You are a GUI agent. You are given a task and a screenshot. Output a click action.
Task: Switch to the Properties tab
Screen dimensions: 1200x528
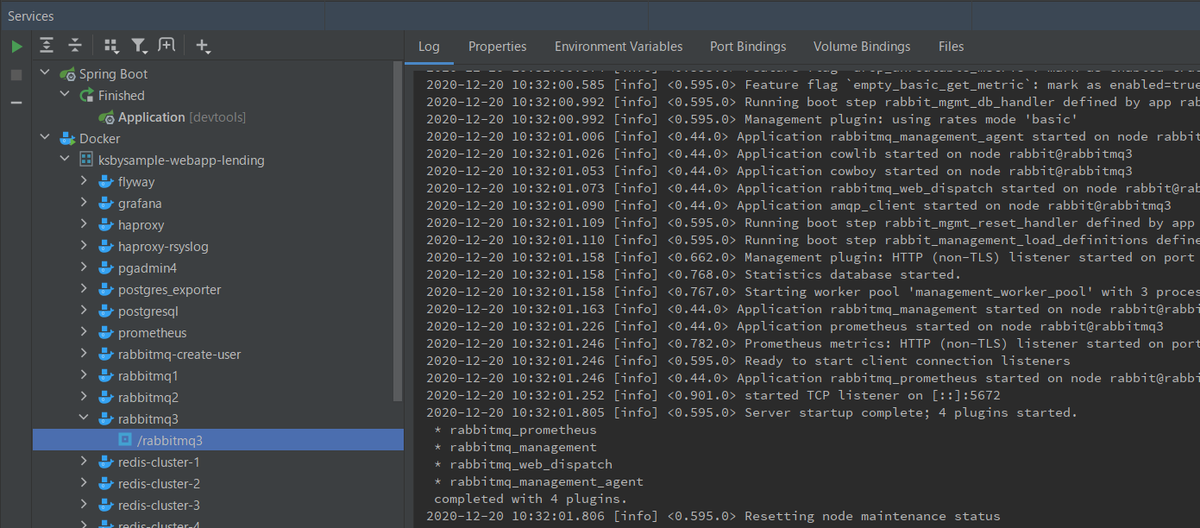tap(497, 46)
